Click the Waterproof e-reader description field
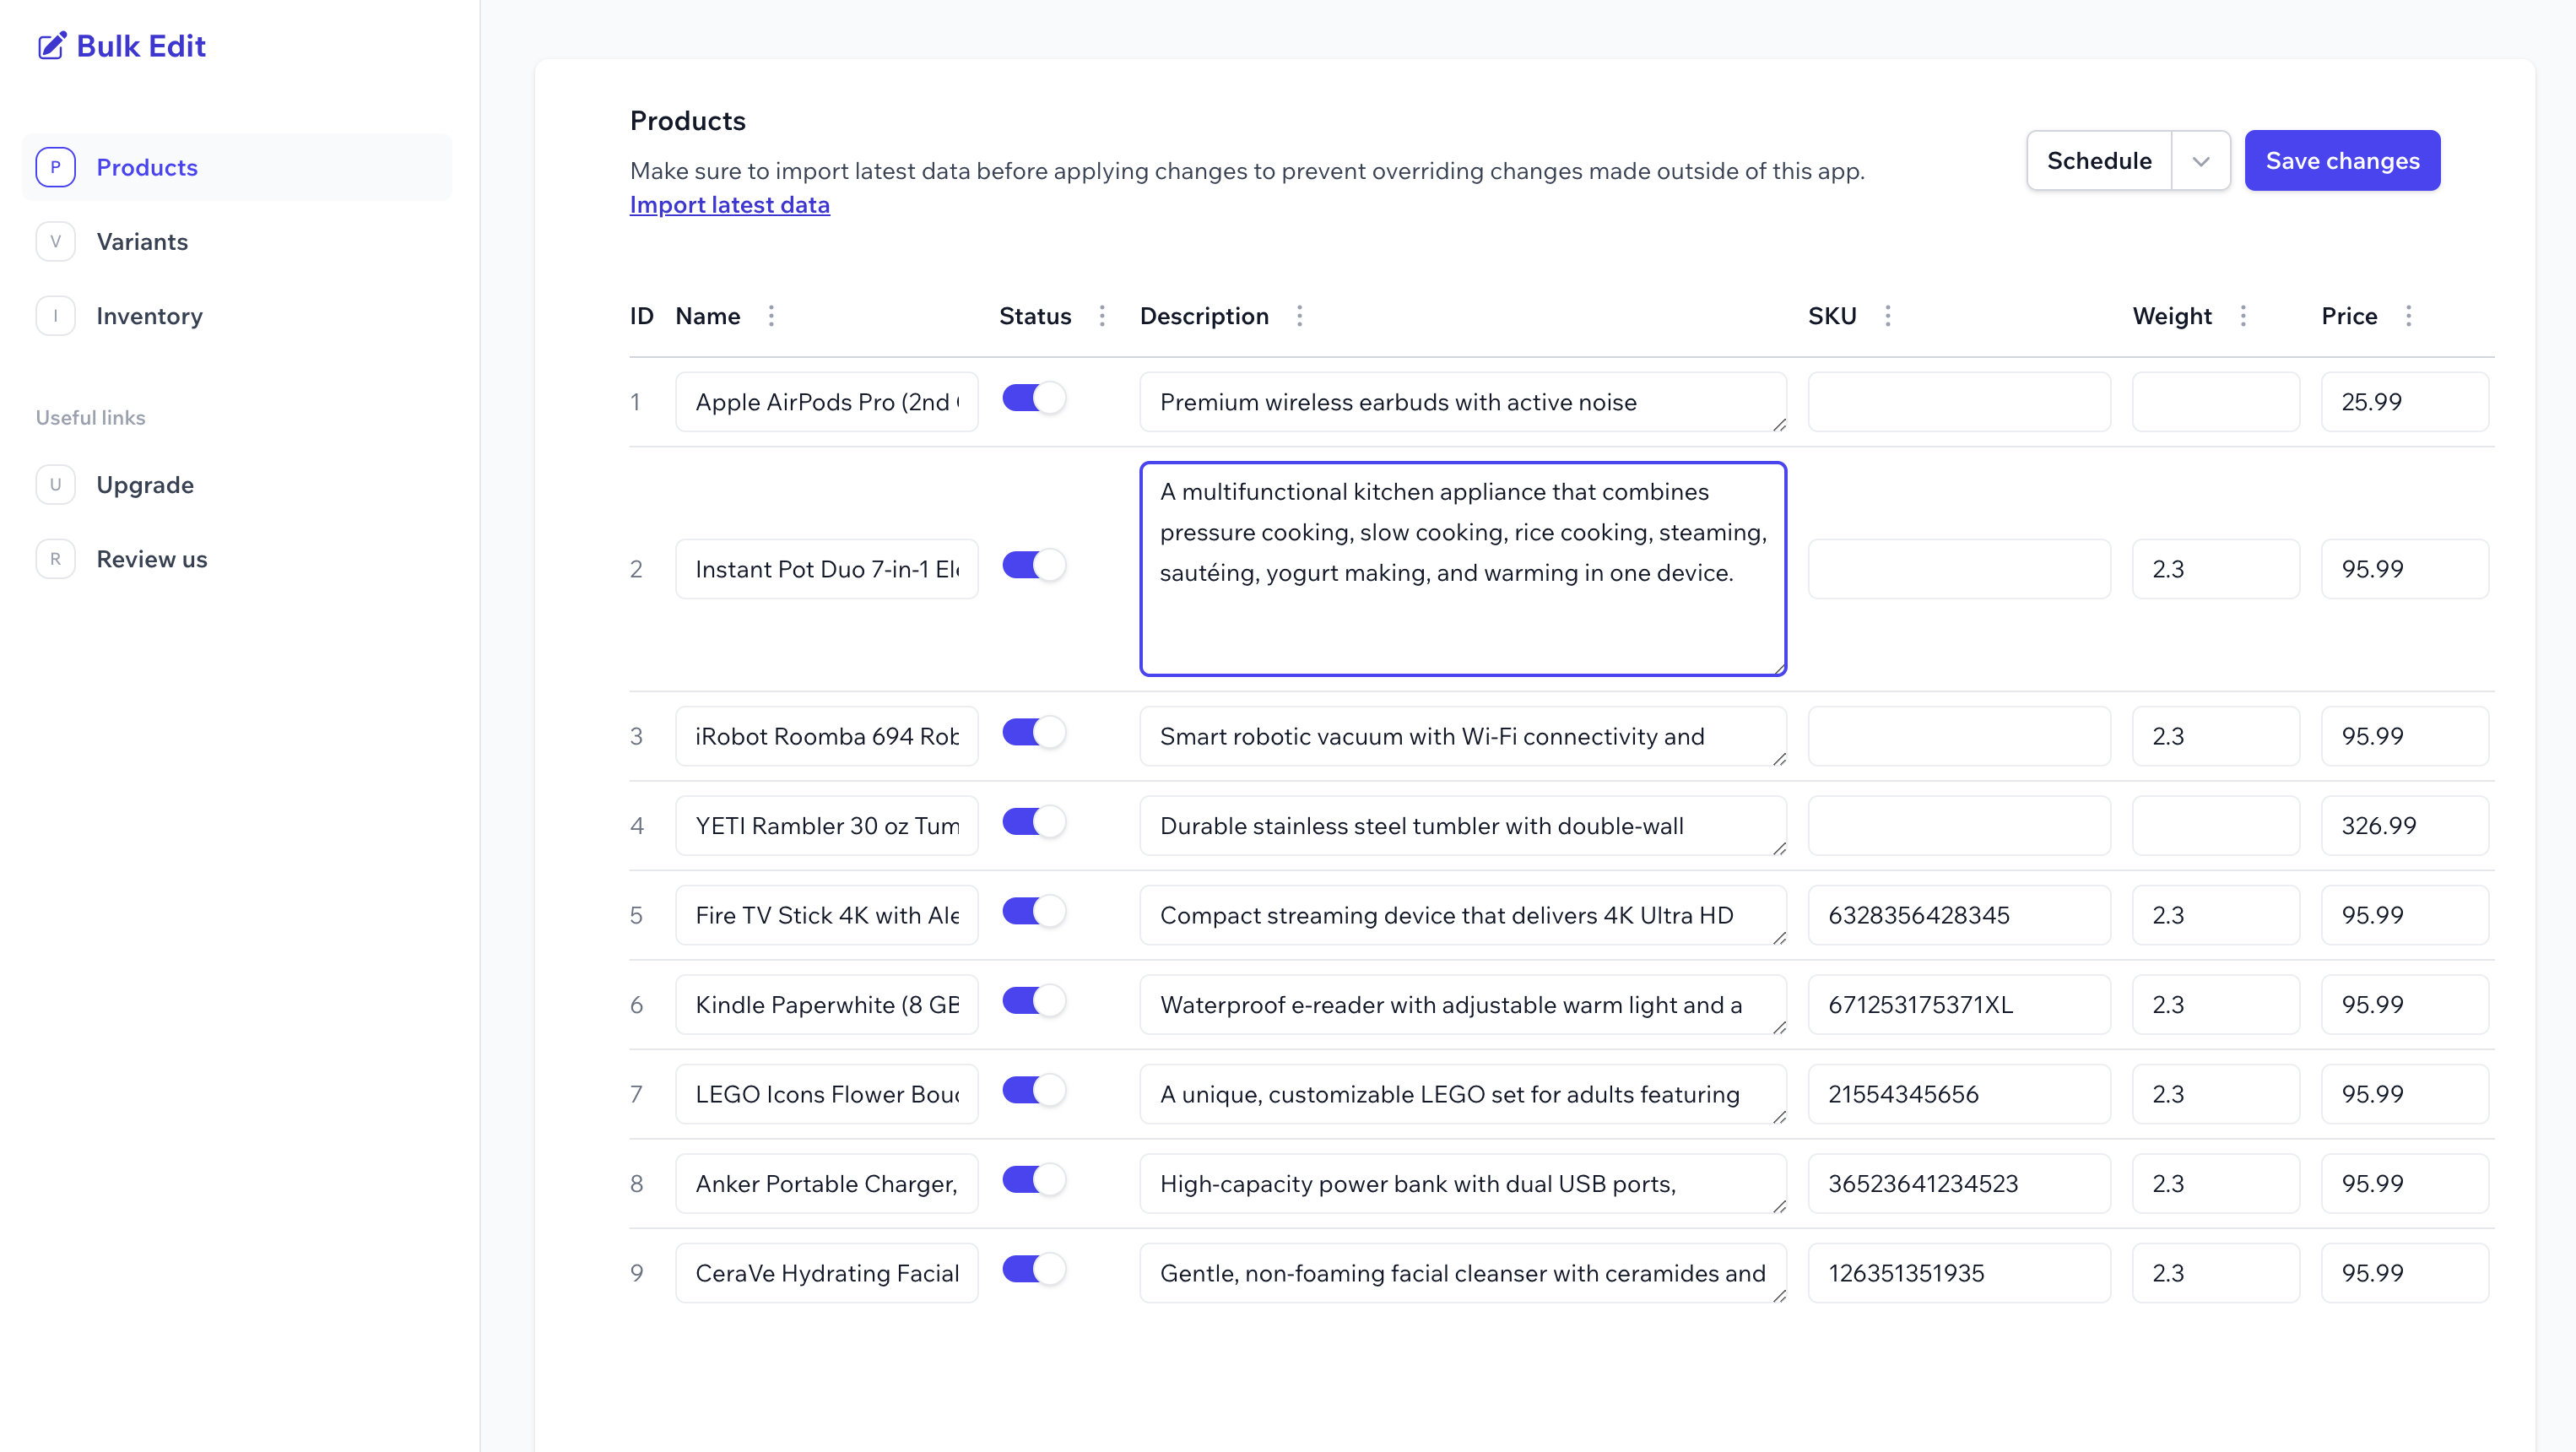The width and height of the screenshot is (2576, 1452). [x=1463, y=1005]
